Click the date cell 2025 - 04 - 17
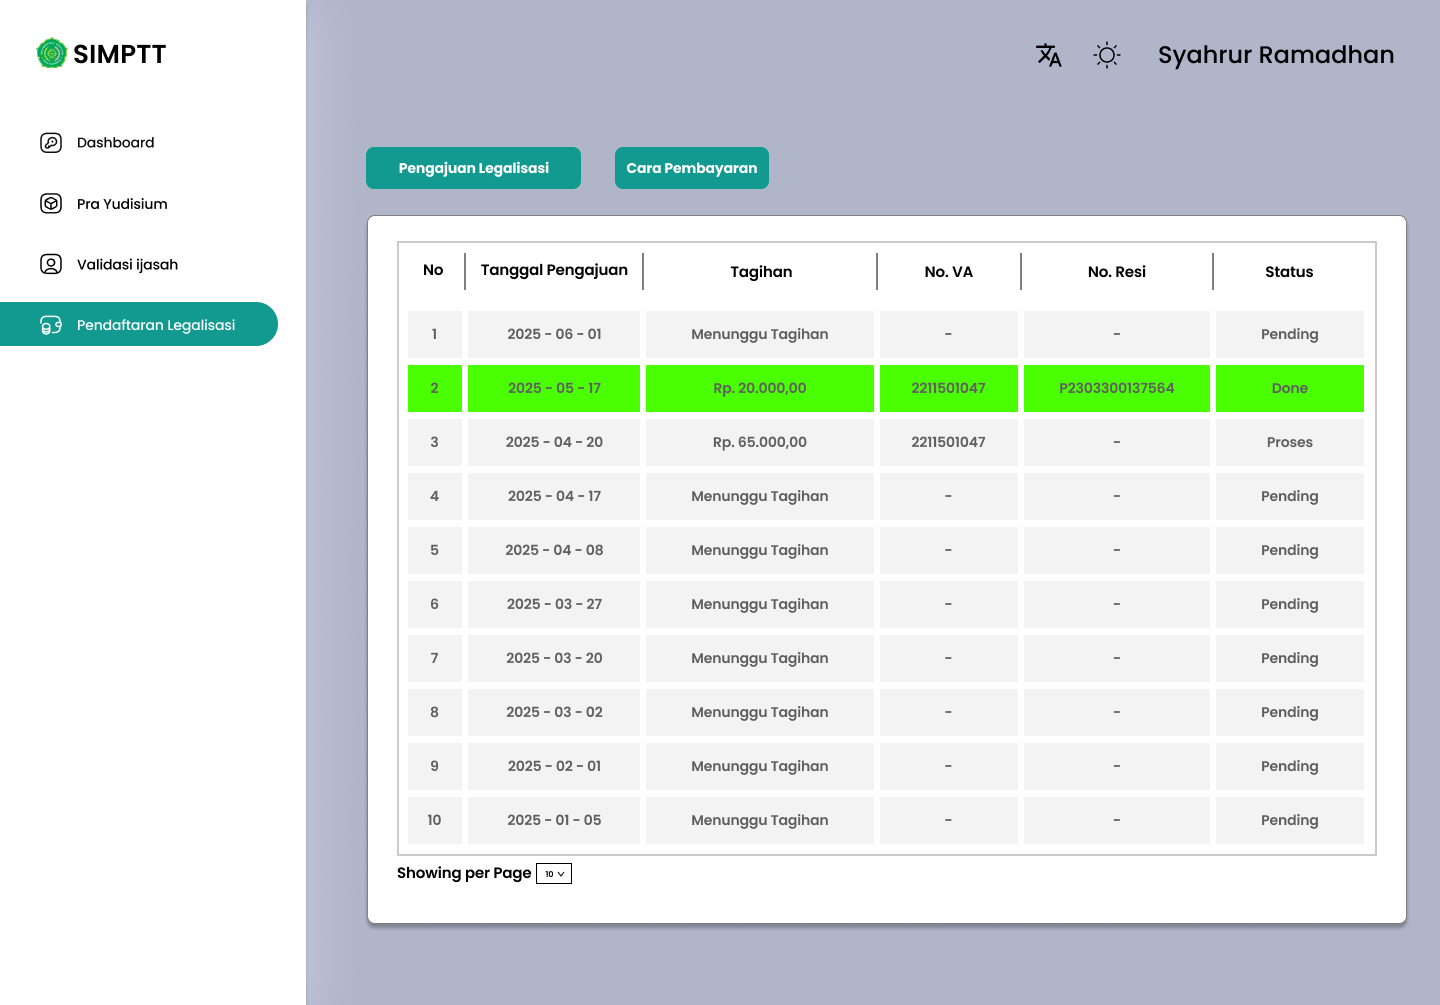 click(554, 496)
